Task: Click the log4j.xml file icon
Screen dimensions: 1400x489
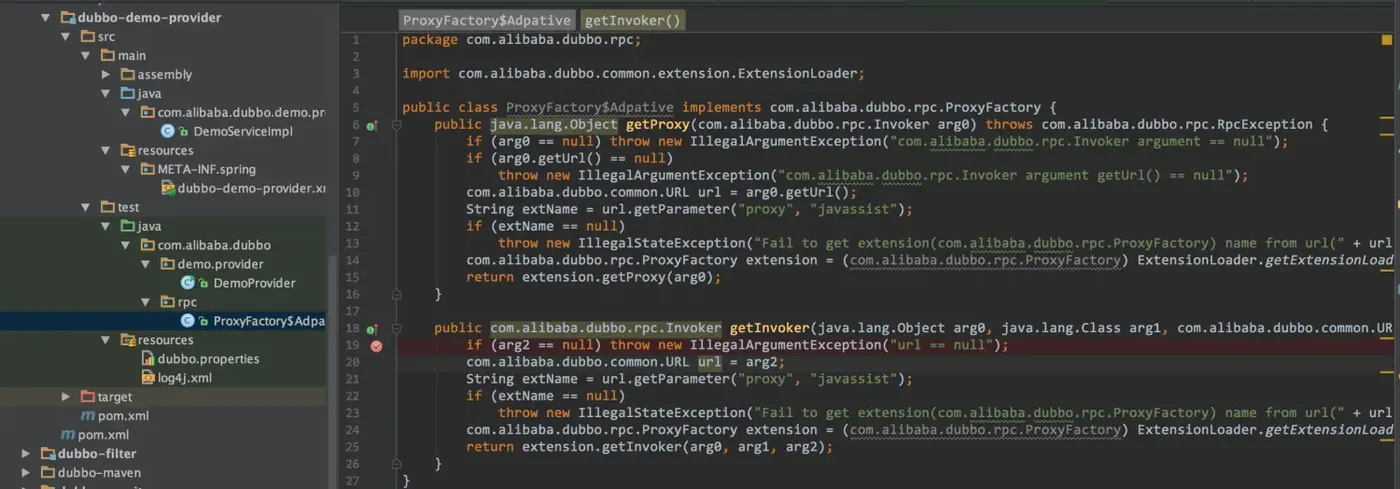Action: click(148, 378)
